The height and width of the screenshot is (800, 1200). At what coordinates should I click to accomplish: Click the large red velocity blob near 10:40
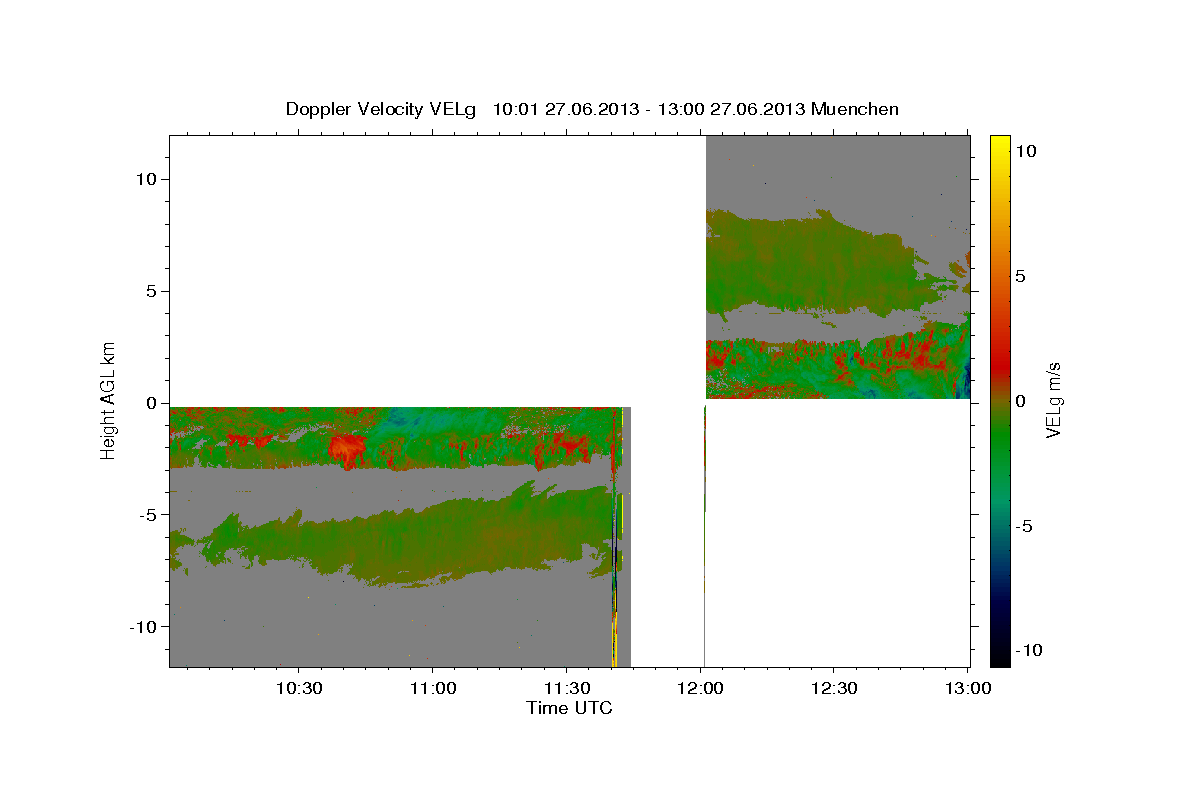pyautogui.click(x=347, y=448)
